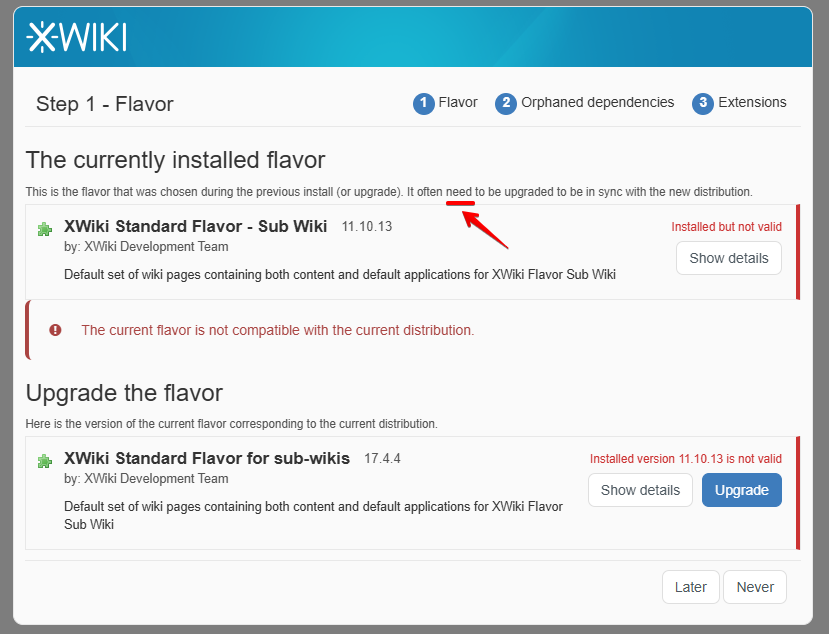Dismiss with the Never button
Viewport: 829px width, 634px height.
(755, 587)
